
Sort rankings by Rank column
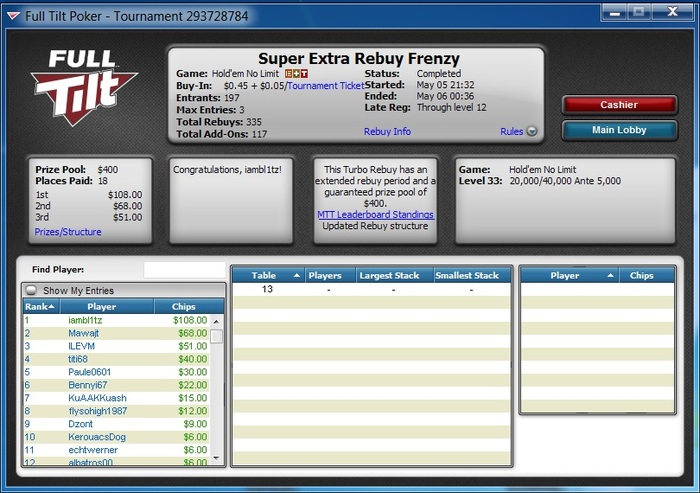click(x=42, y=307)
